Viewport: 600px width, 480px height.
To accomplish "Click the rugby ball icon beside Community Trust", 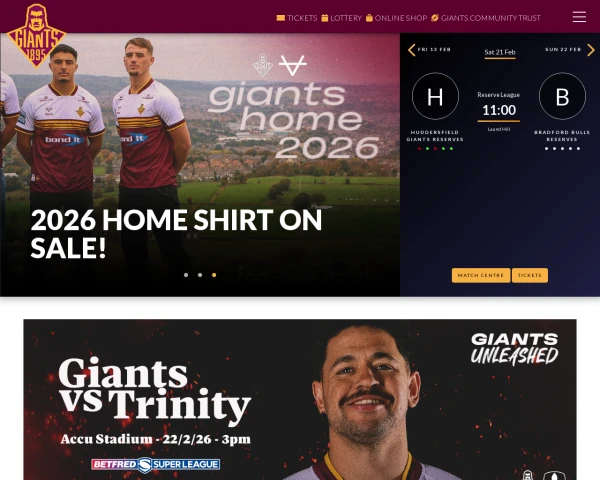I will pos(435,18).
